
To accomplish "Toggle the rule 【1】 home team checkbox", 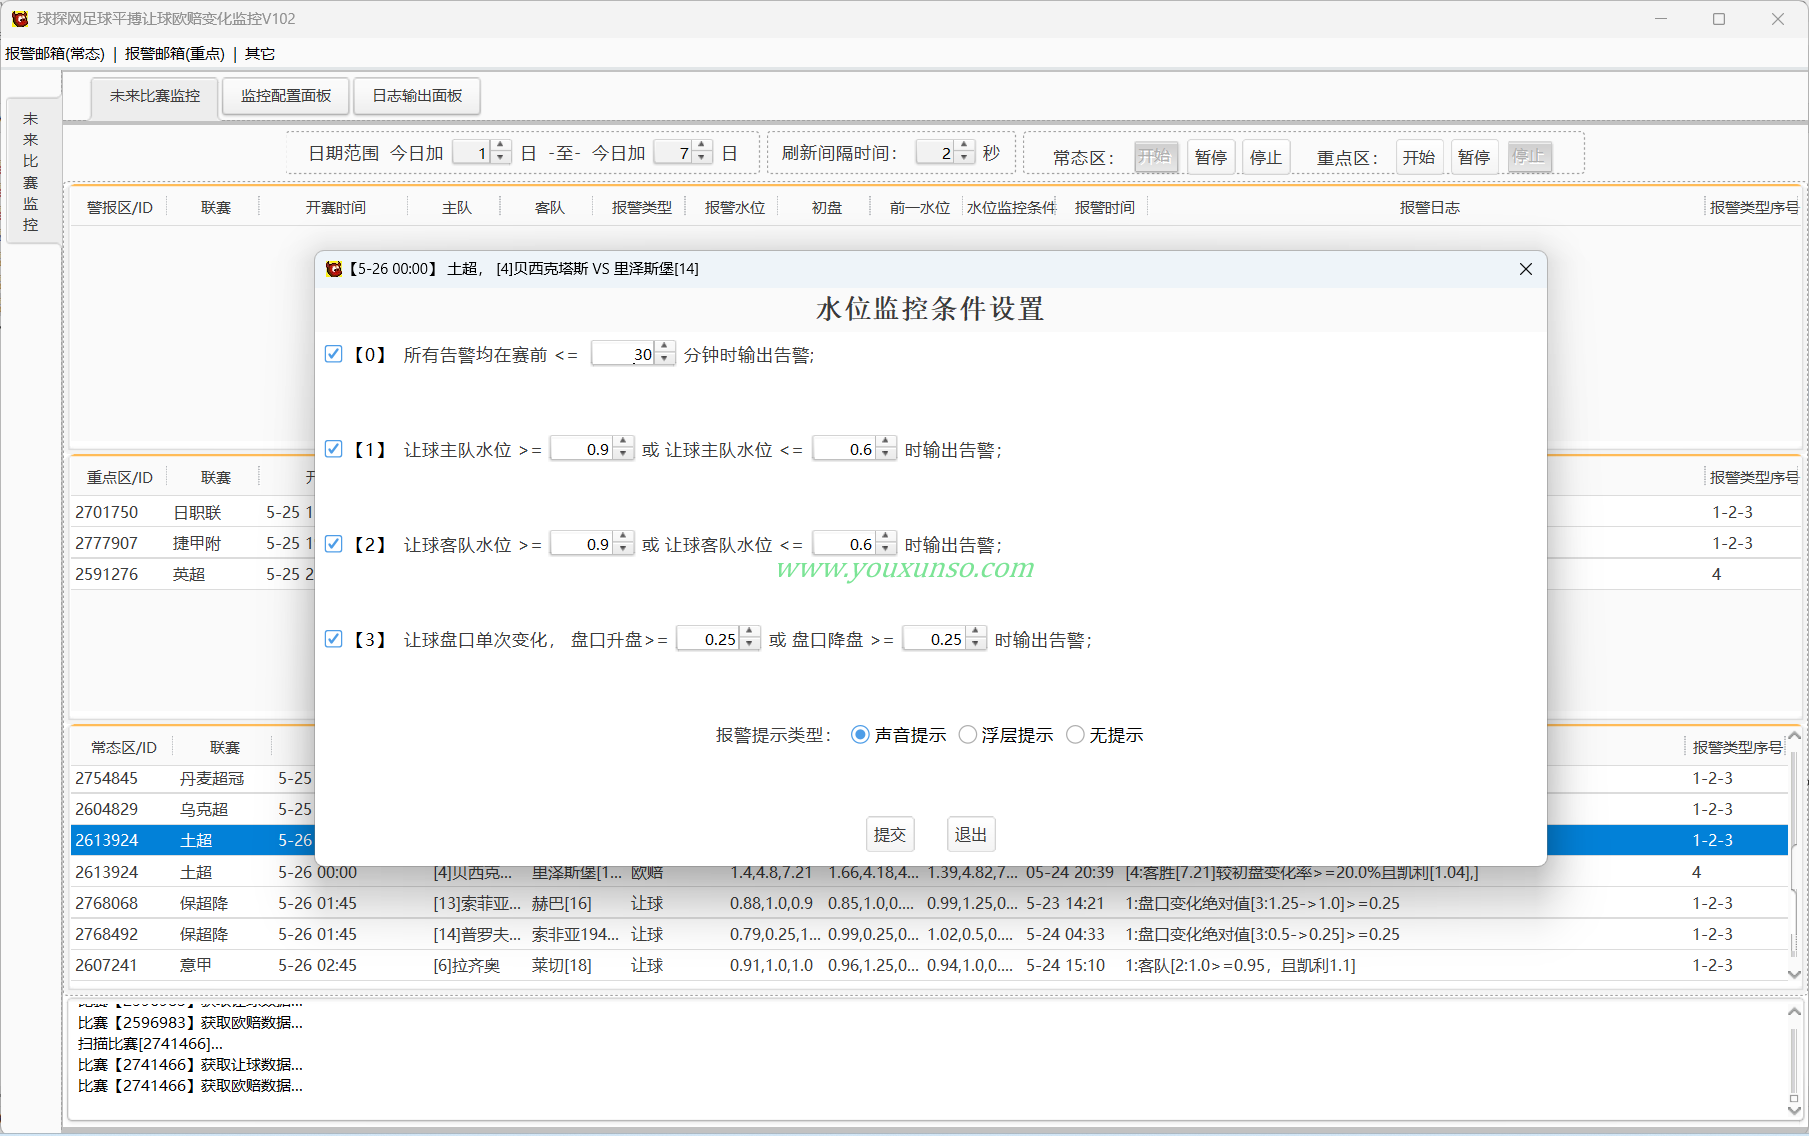I will click(x=334, y=449).
